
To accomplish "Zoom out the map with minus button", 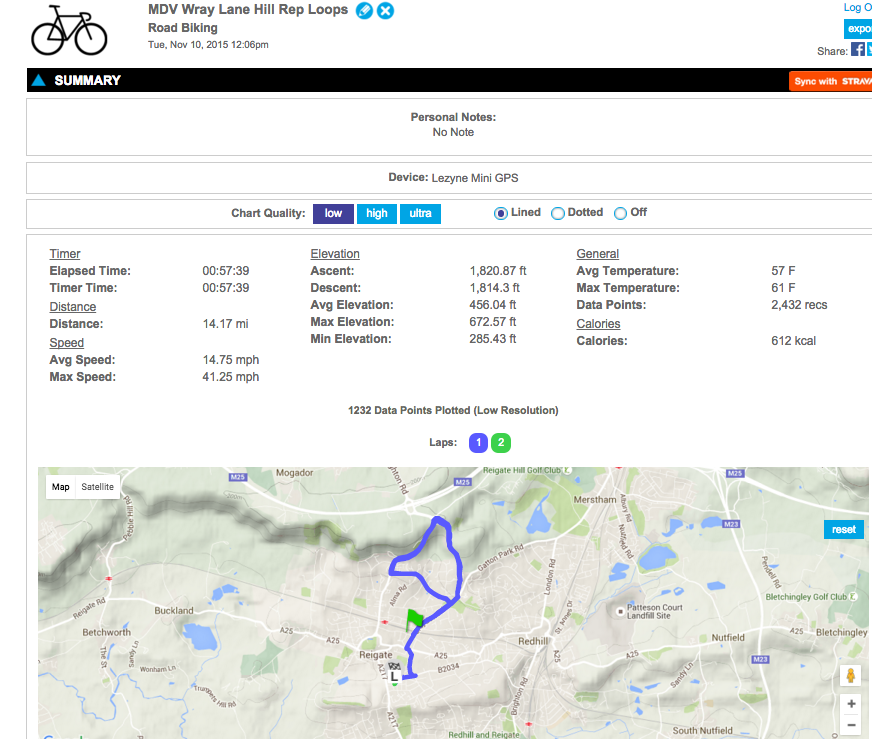I will click(x=851, y=725).
